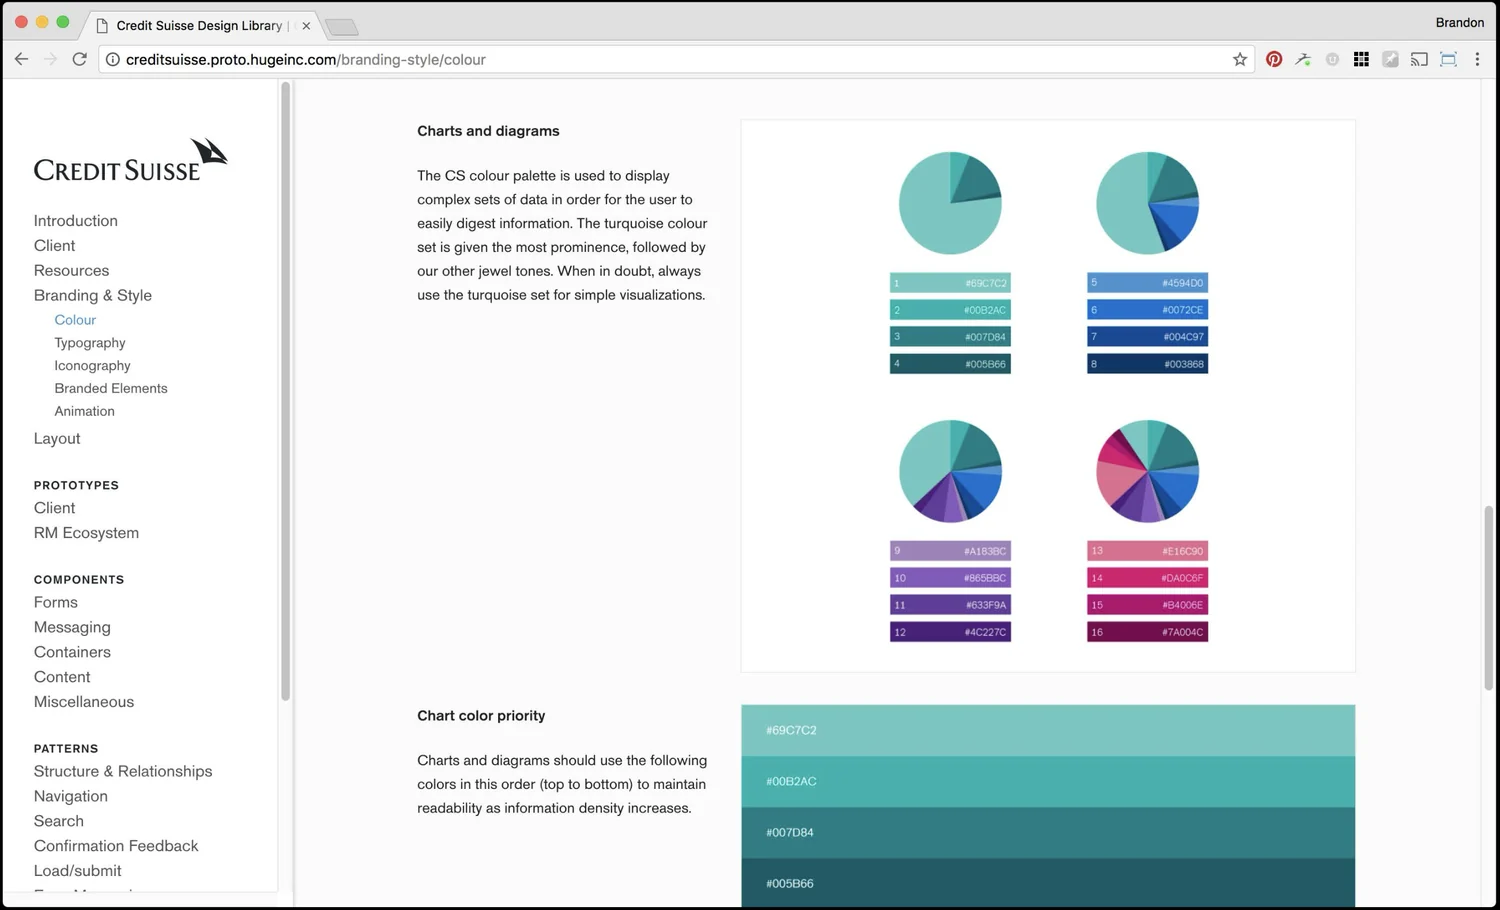The width and height of the screenshot is (1500, 910).
Task: Click swatch 2 labeled #00B2AC
Action: click(x=950, y=310)
